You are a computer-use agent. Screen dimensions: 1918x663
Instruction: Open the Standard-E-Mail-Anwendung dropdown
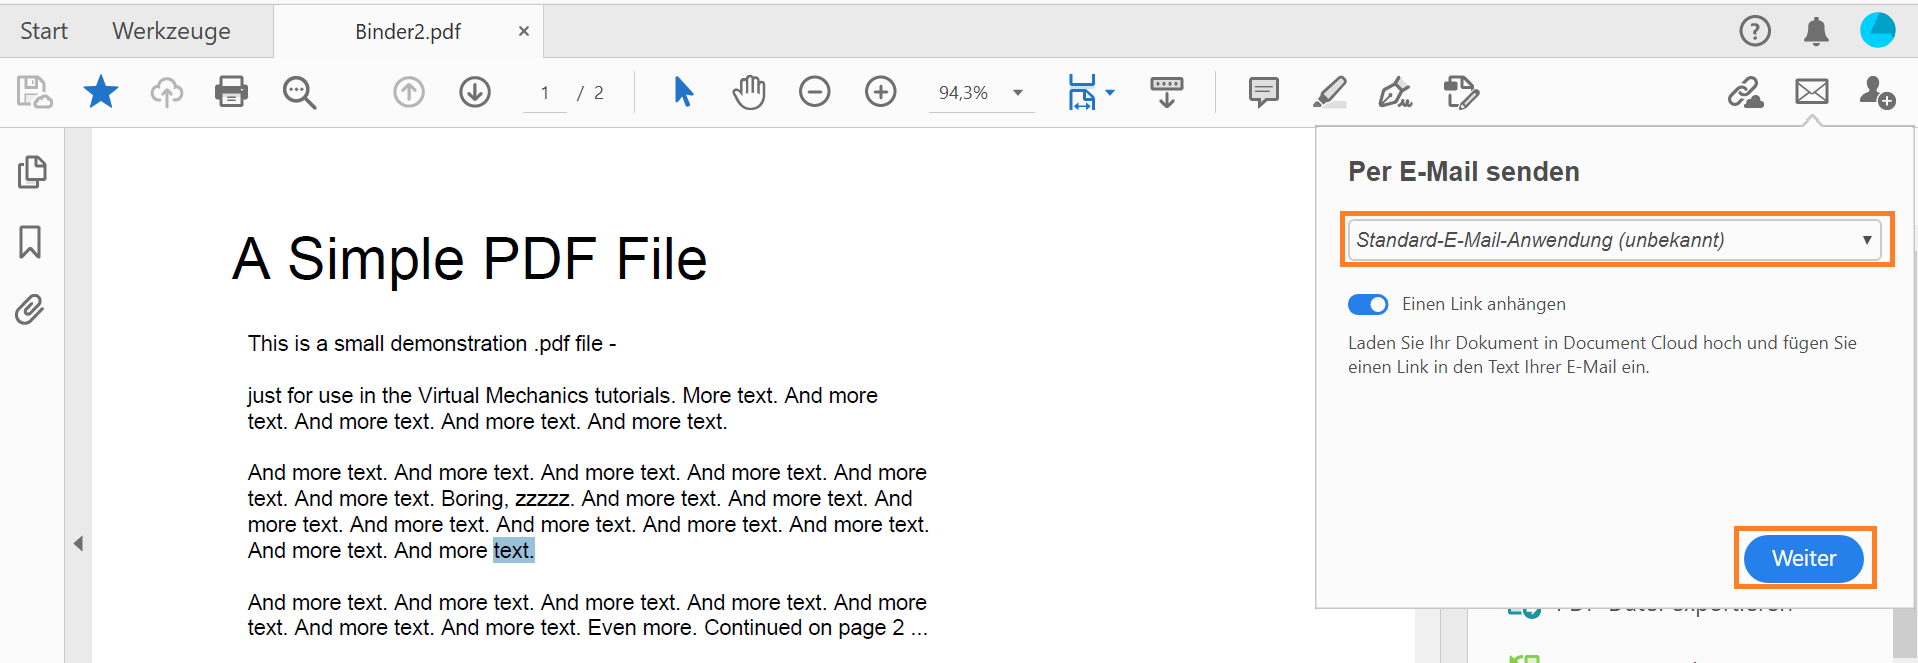click(1614, 240)
